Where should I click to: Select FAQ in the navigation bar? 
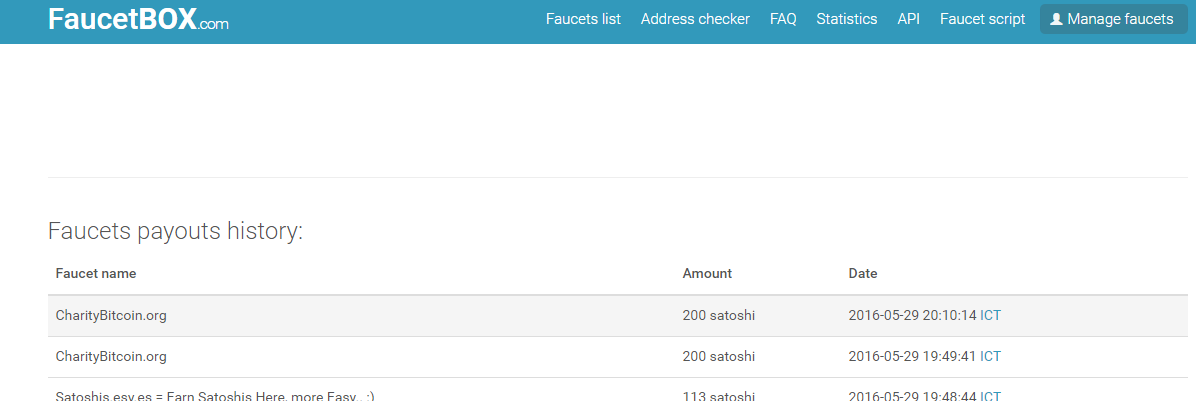[783, 19]
